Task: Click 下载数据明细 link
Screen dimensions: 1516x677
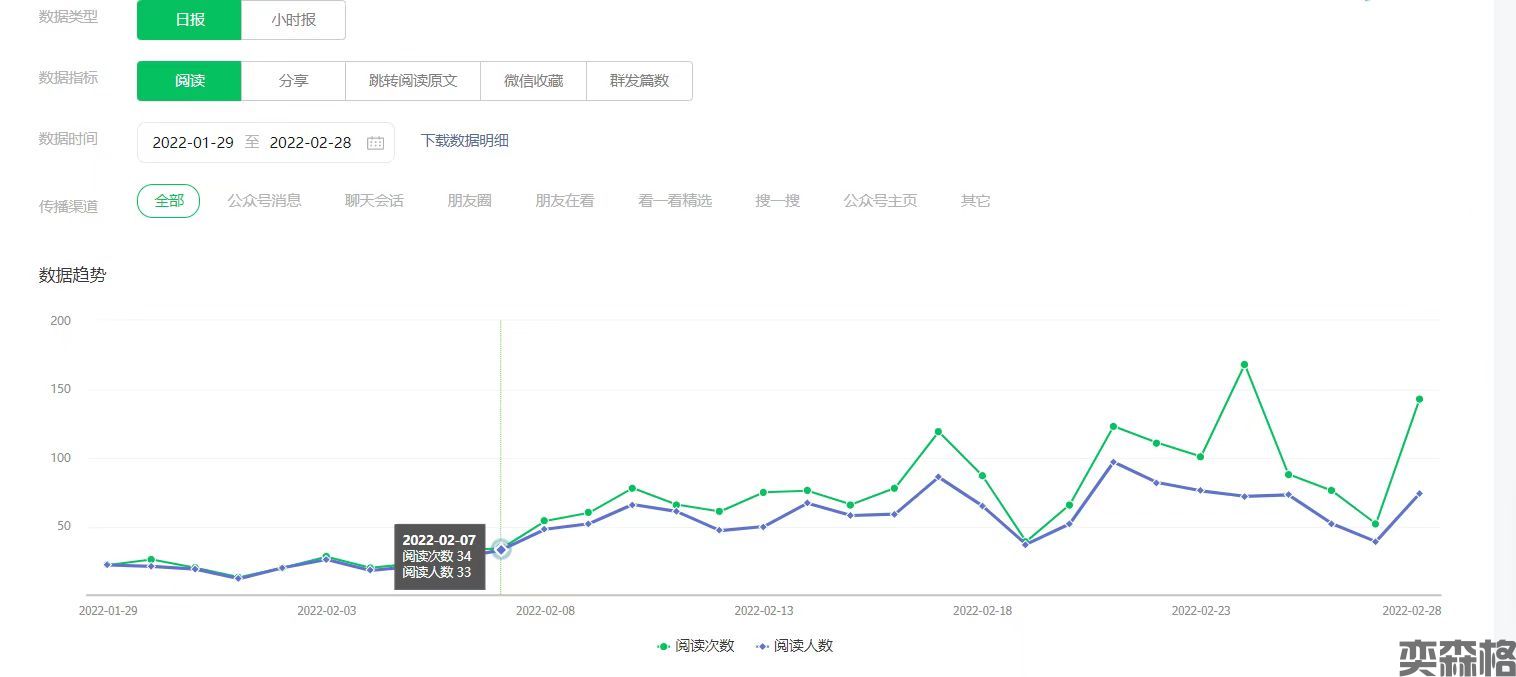Action: 464,141
